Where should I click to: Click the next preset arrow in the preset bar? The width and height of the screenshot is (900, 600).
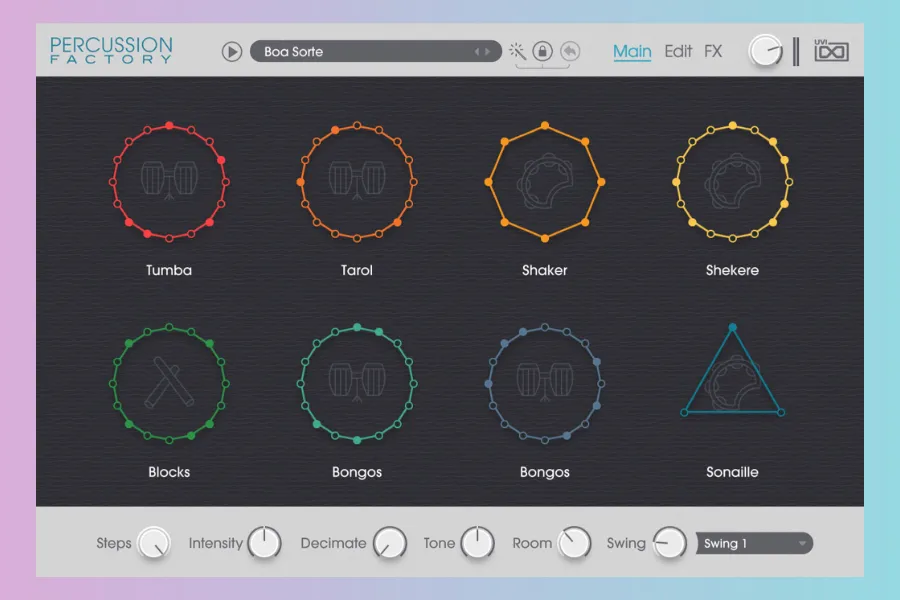(489, 51)
